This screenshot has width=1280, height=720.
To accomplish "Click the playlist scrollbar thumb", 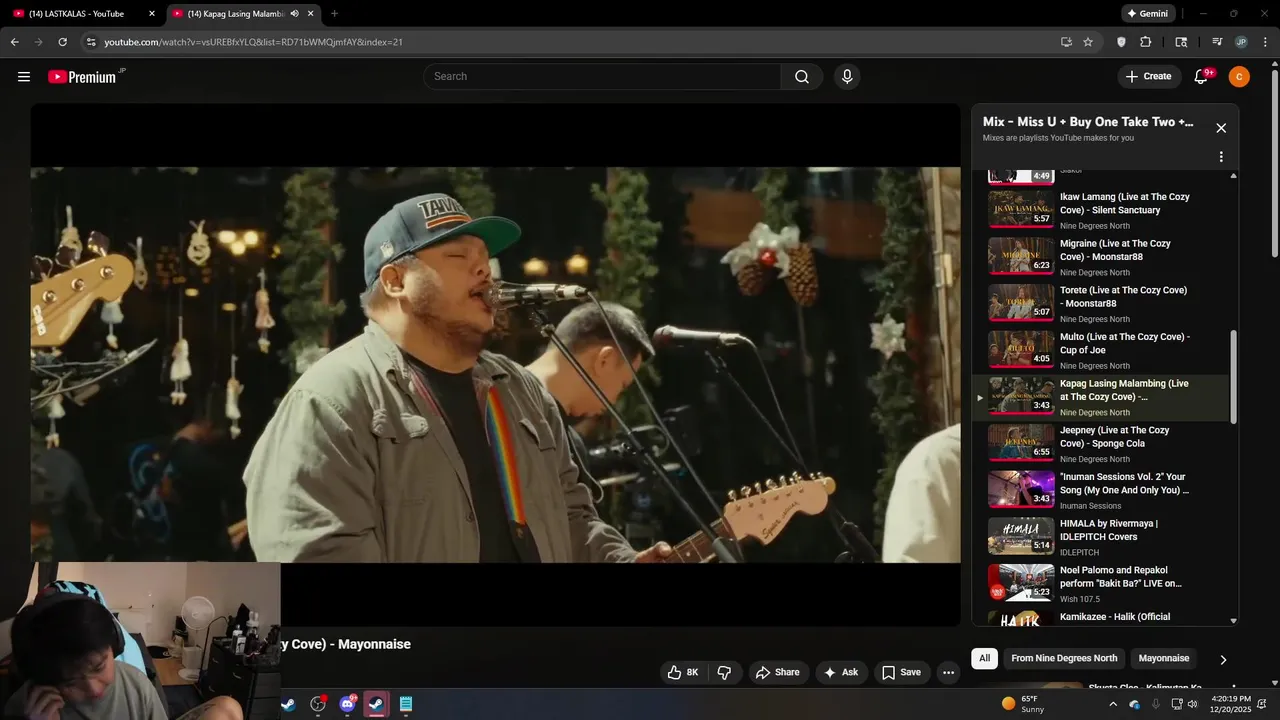I will 1233,377.
